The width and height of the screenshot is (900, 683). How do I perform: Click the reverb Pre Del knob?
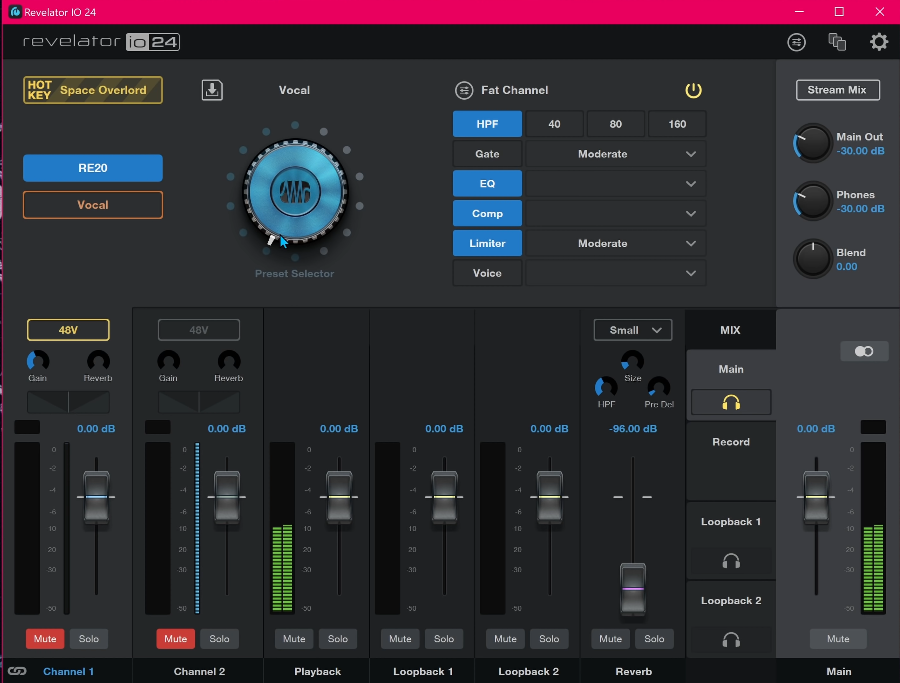coord(659,387)
